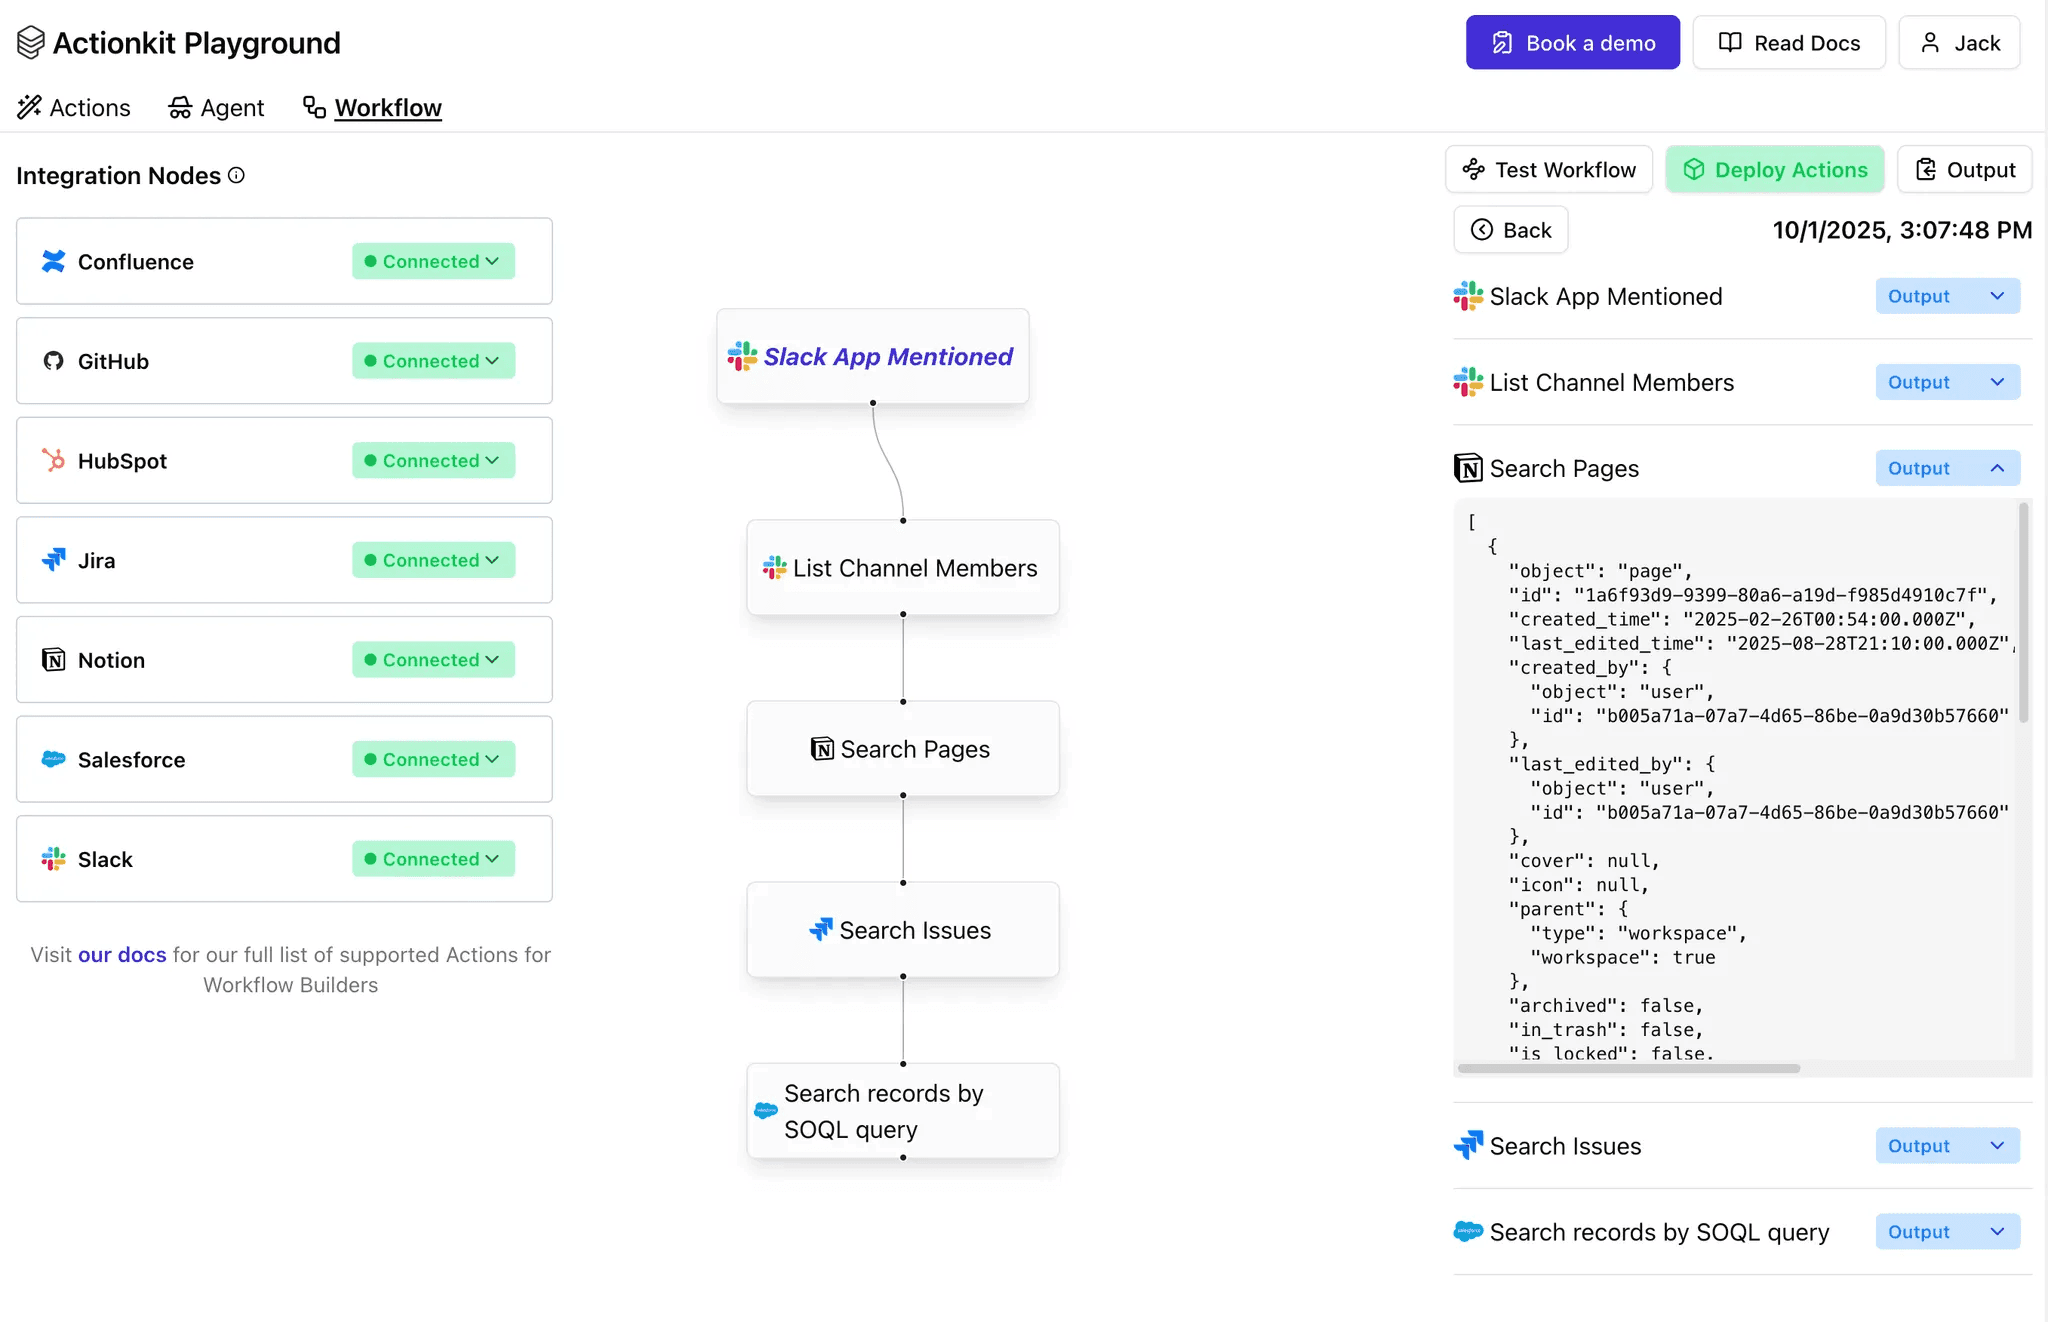Click the HubSpot sprocket icon
Screen dimensions: 2048x1322
53,461
